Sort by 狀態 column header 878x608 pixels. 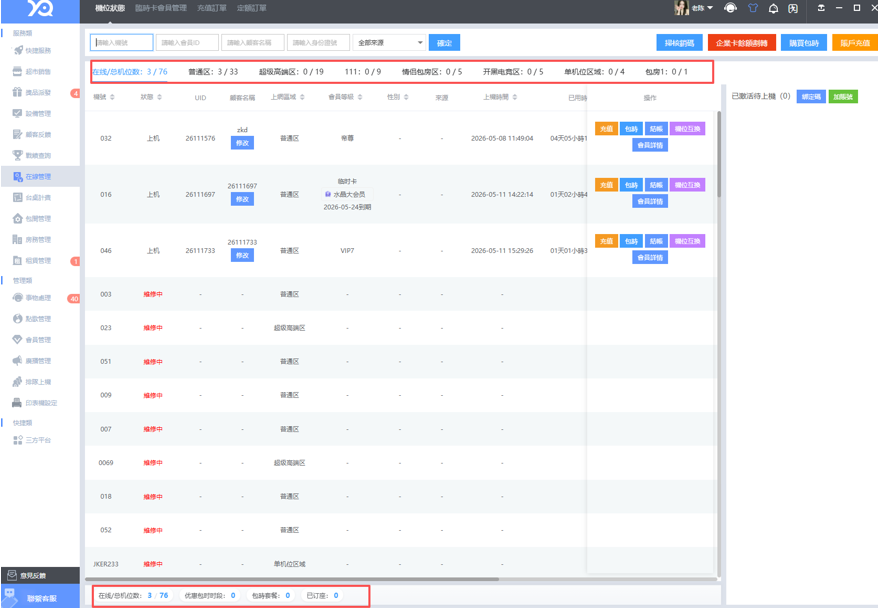[151, 97]
